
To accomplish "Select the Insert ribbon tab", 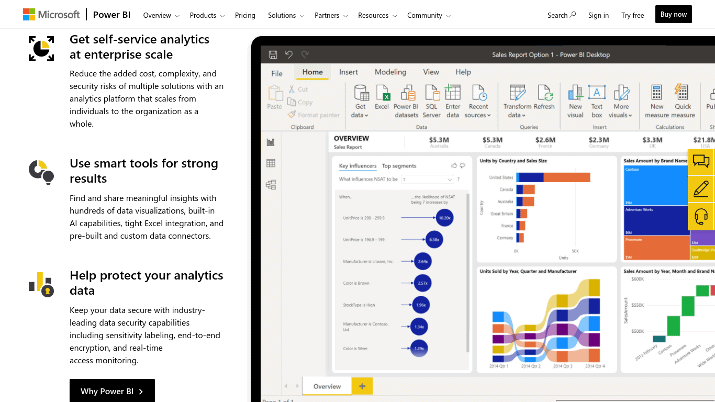I will tap(348, 72).
